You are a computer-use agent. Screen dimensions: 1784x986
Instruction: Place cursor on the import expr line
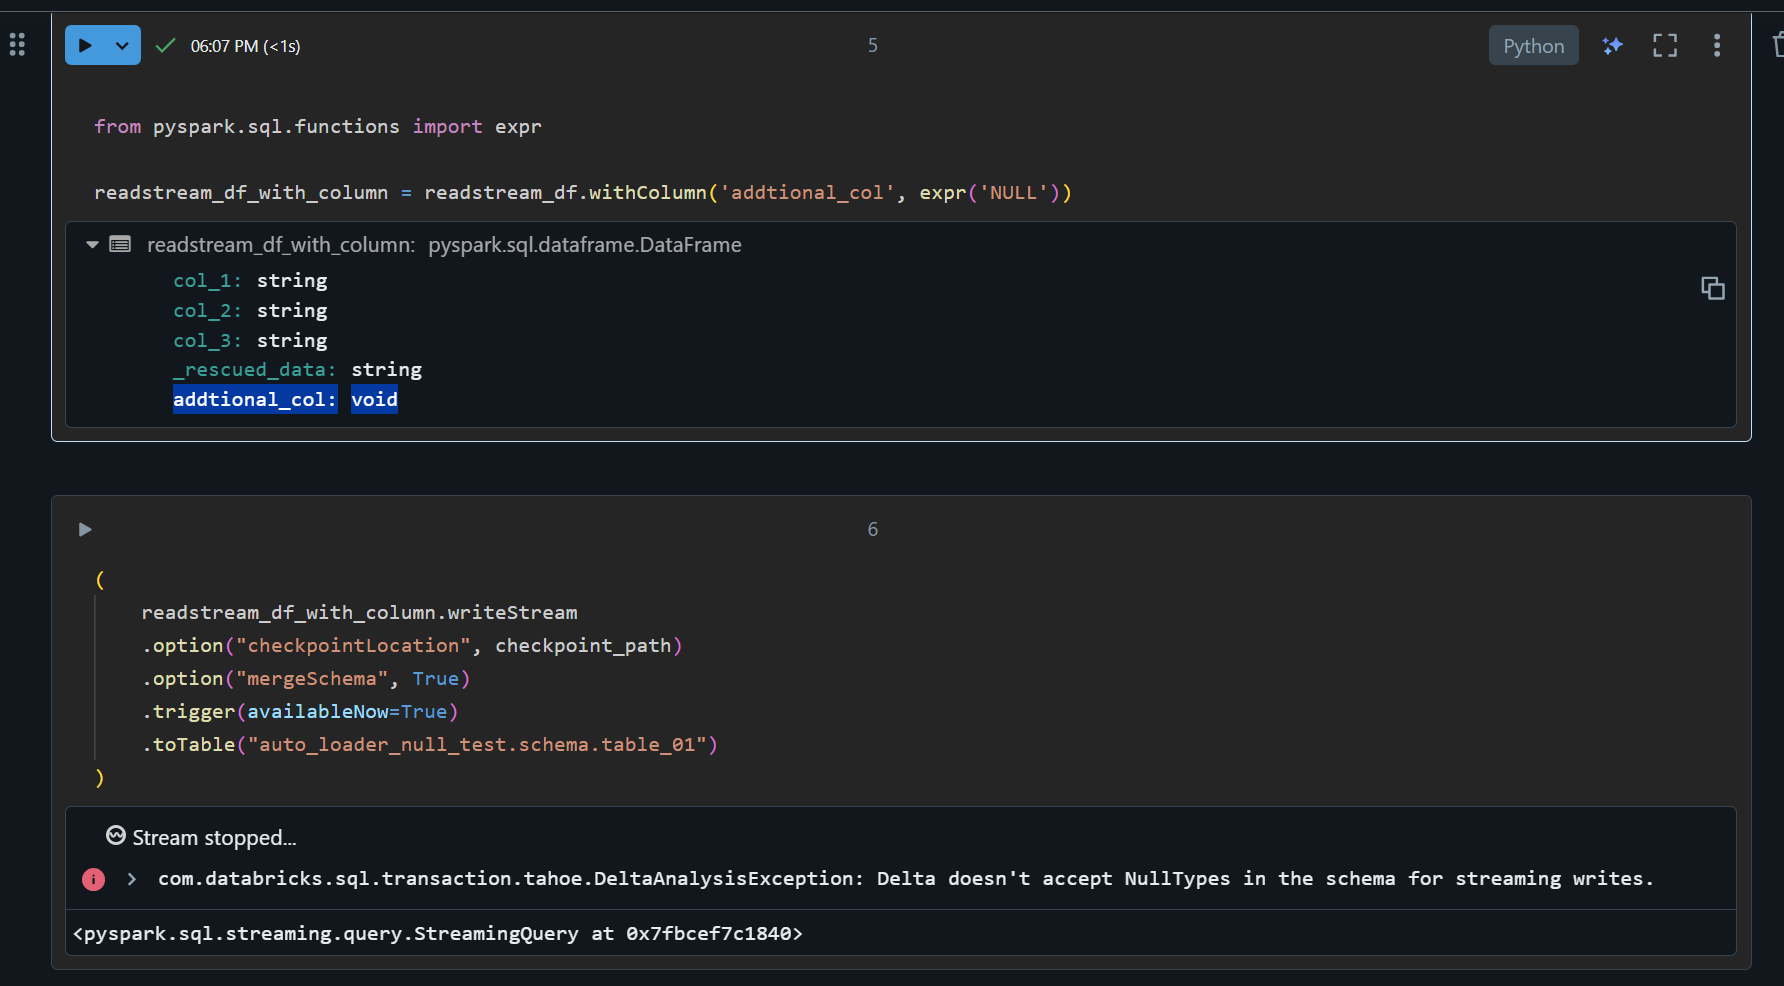coord(318,127)
